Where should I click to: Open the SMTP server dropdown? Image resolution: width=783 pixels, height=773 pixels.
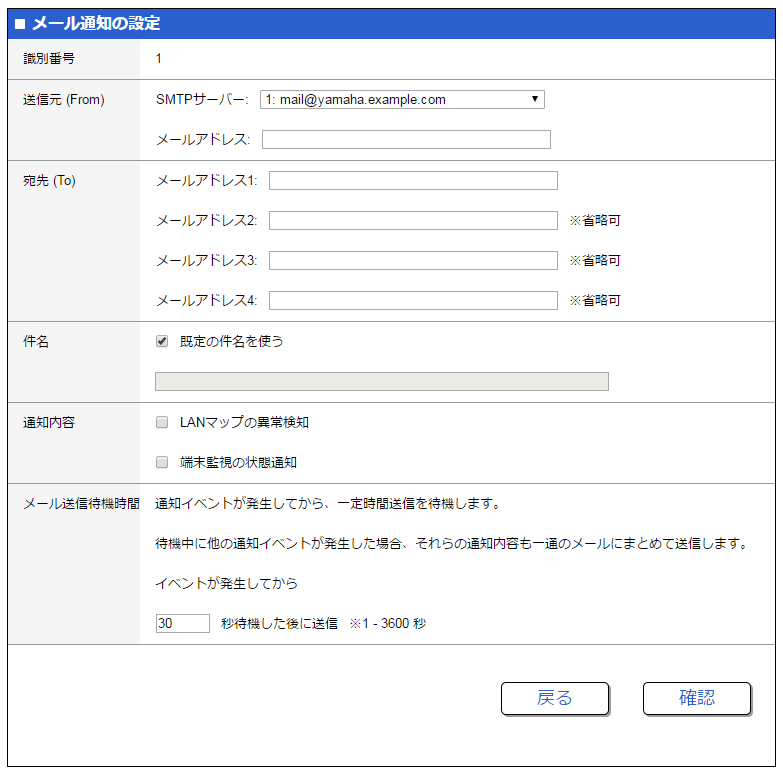[402, 99]
